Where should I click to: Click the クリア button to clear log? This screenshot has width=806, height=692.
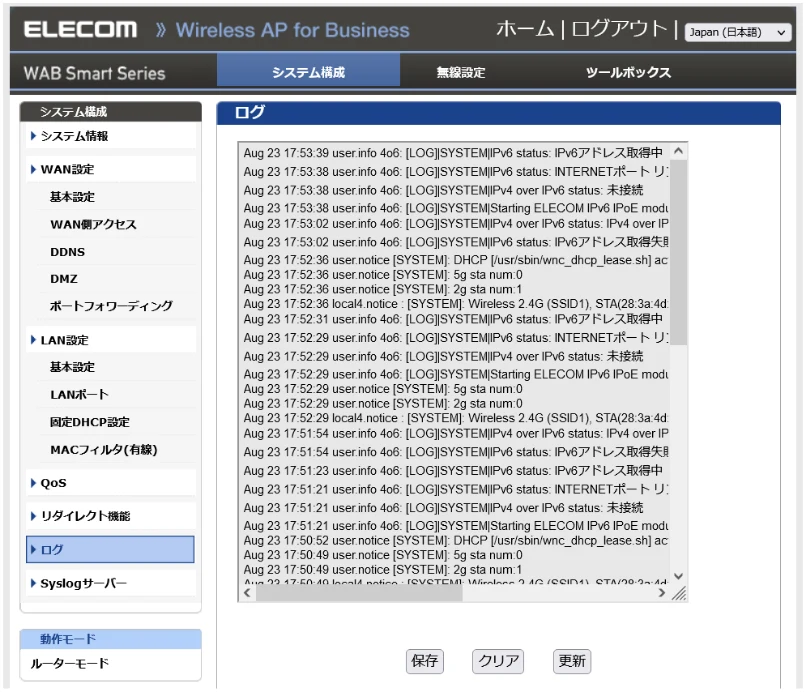point(498,661)
